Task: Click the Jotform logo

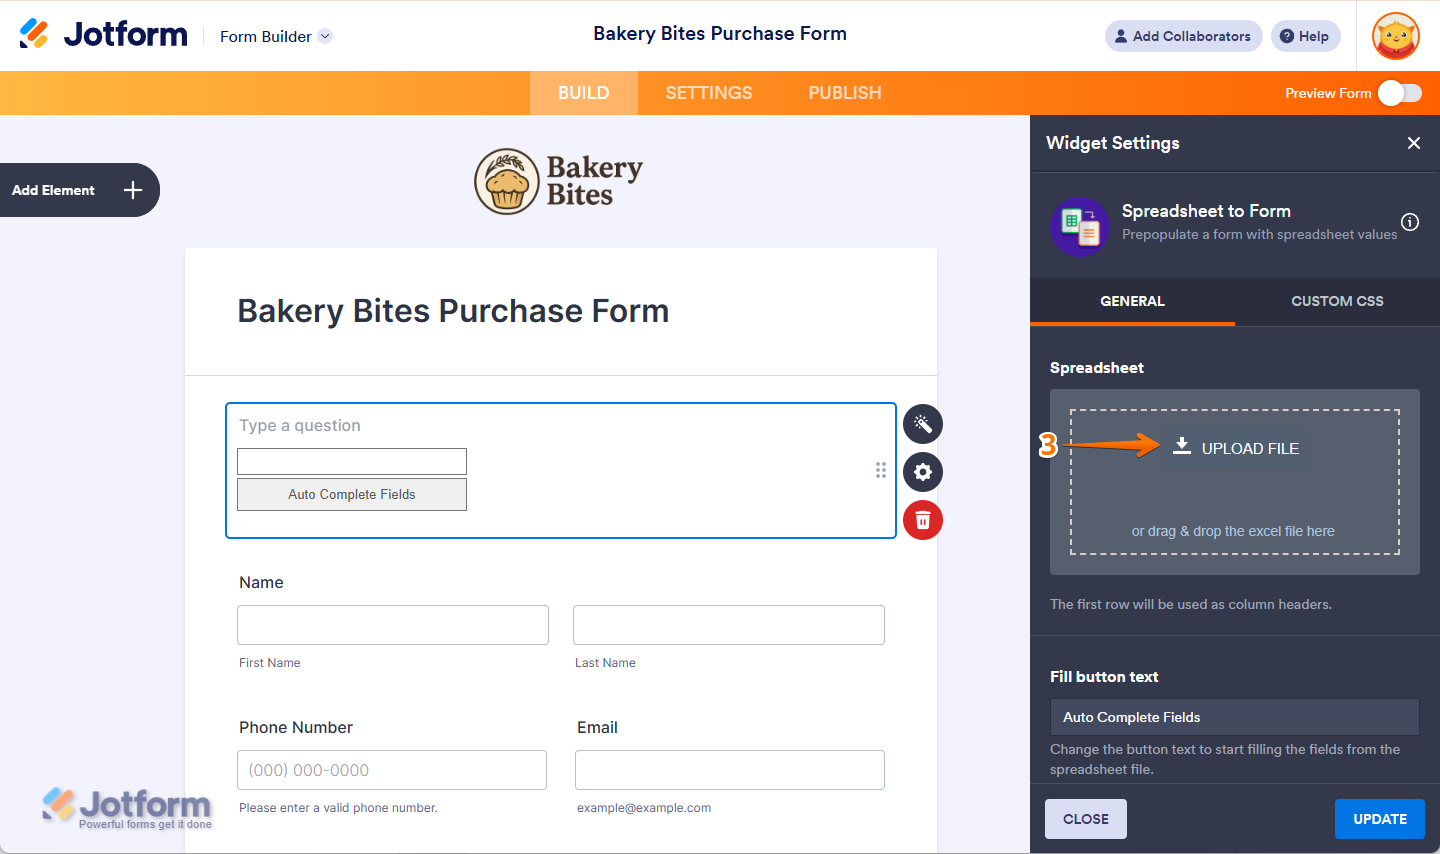Action: (104, 34)
